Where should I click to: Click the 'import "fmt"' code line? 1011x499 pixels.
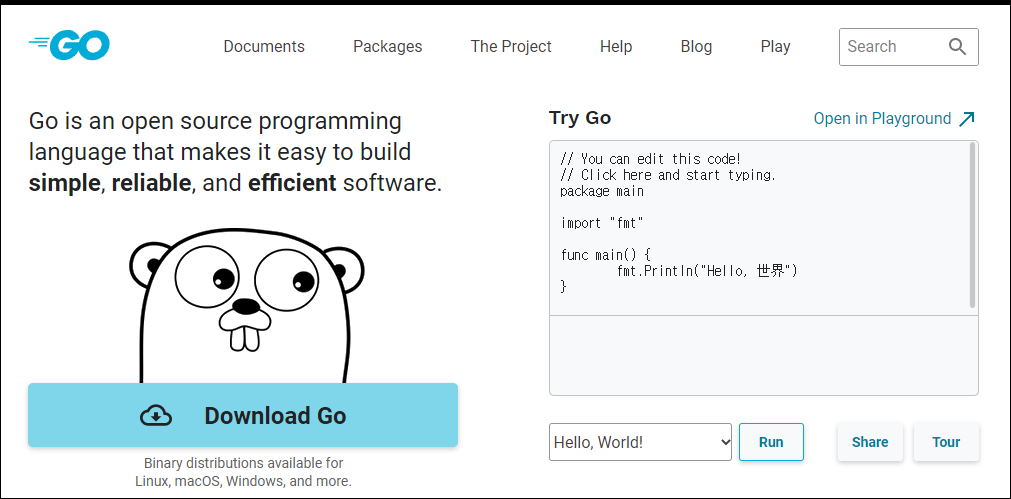[602, 223]
